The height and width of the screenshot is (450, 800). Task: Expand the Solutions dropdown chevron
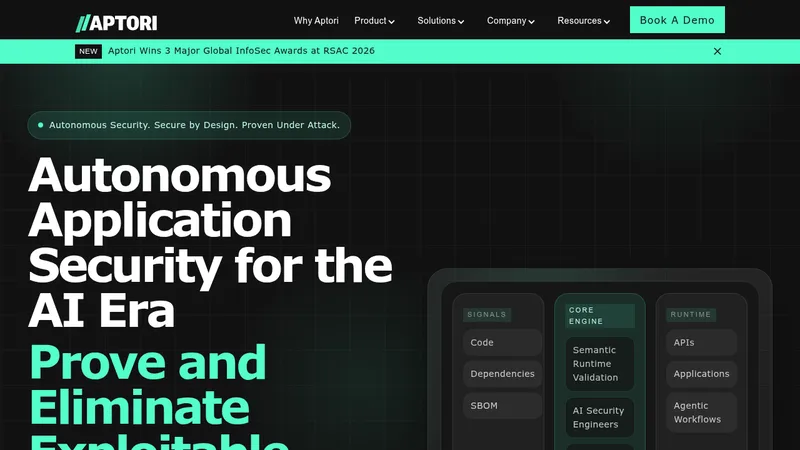[461, 22]
